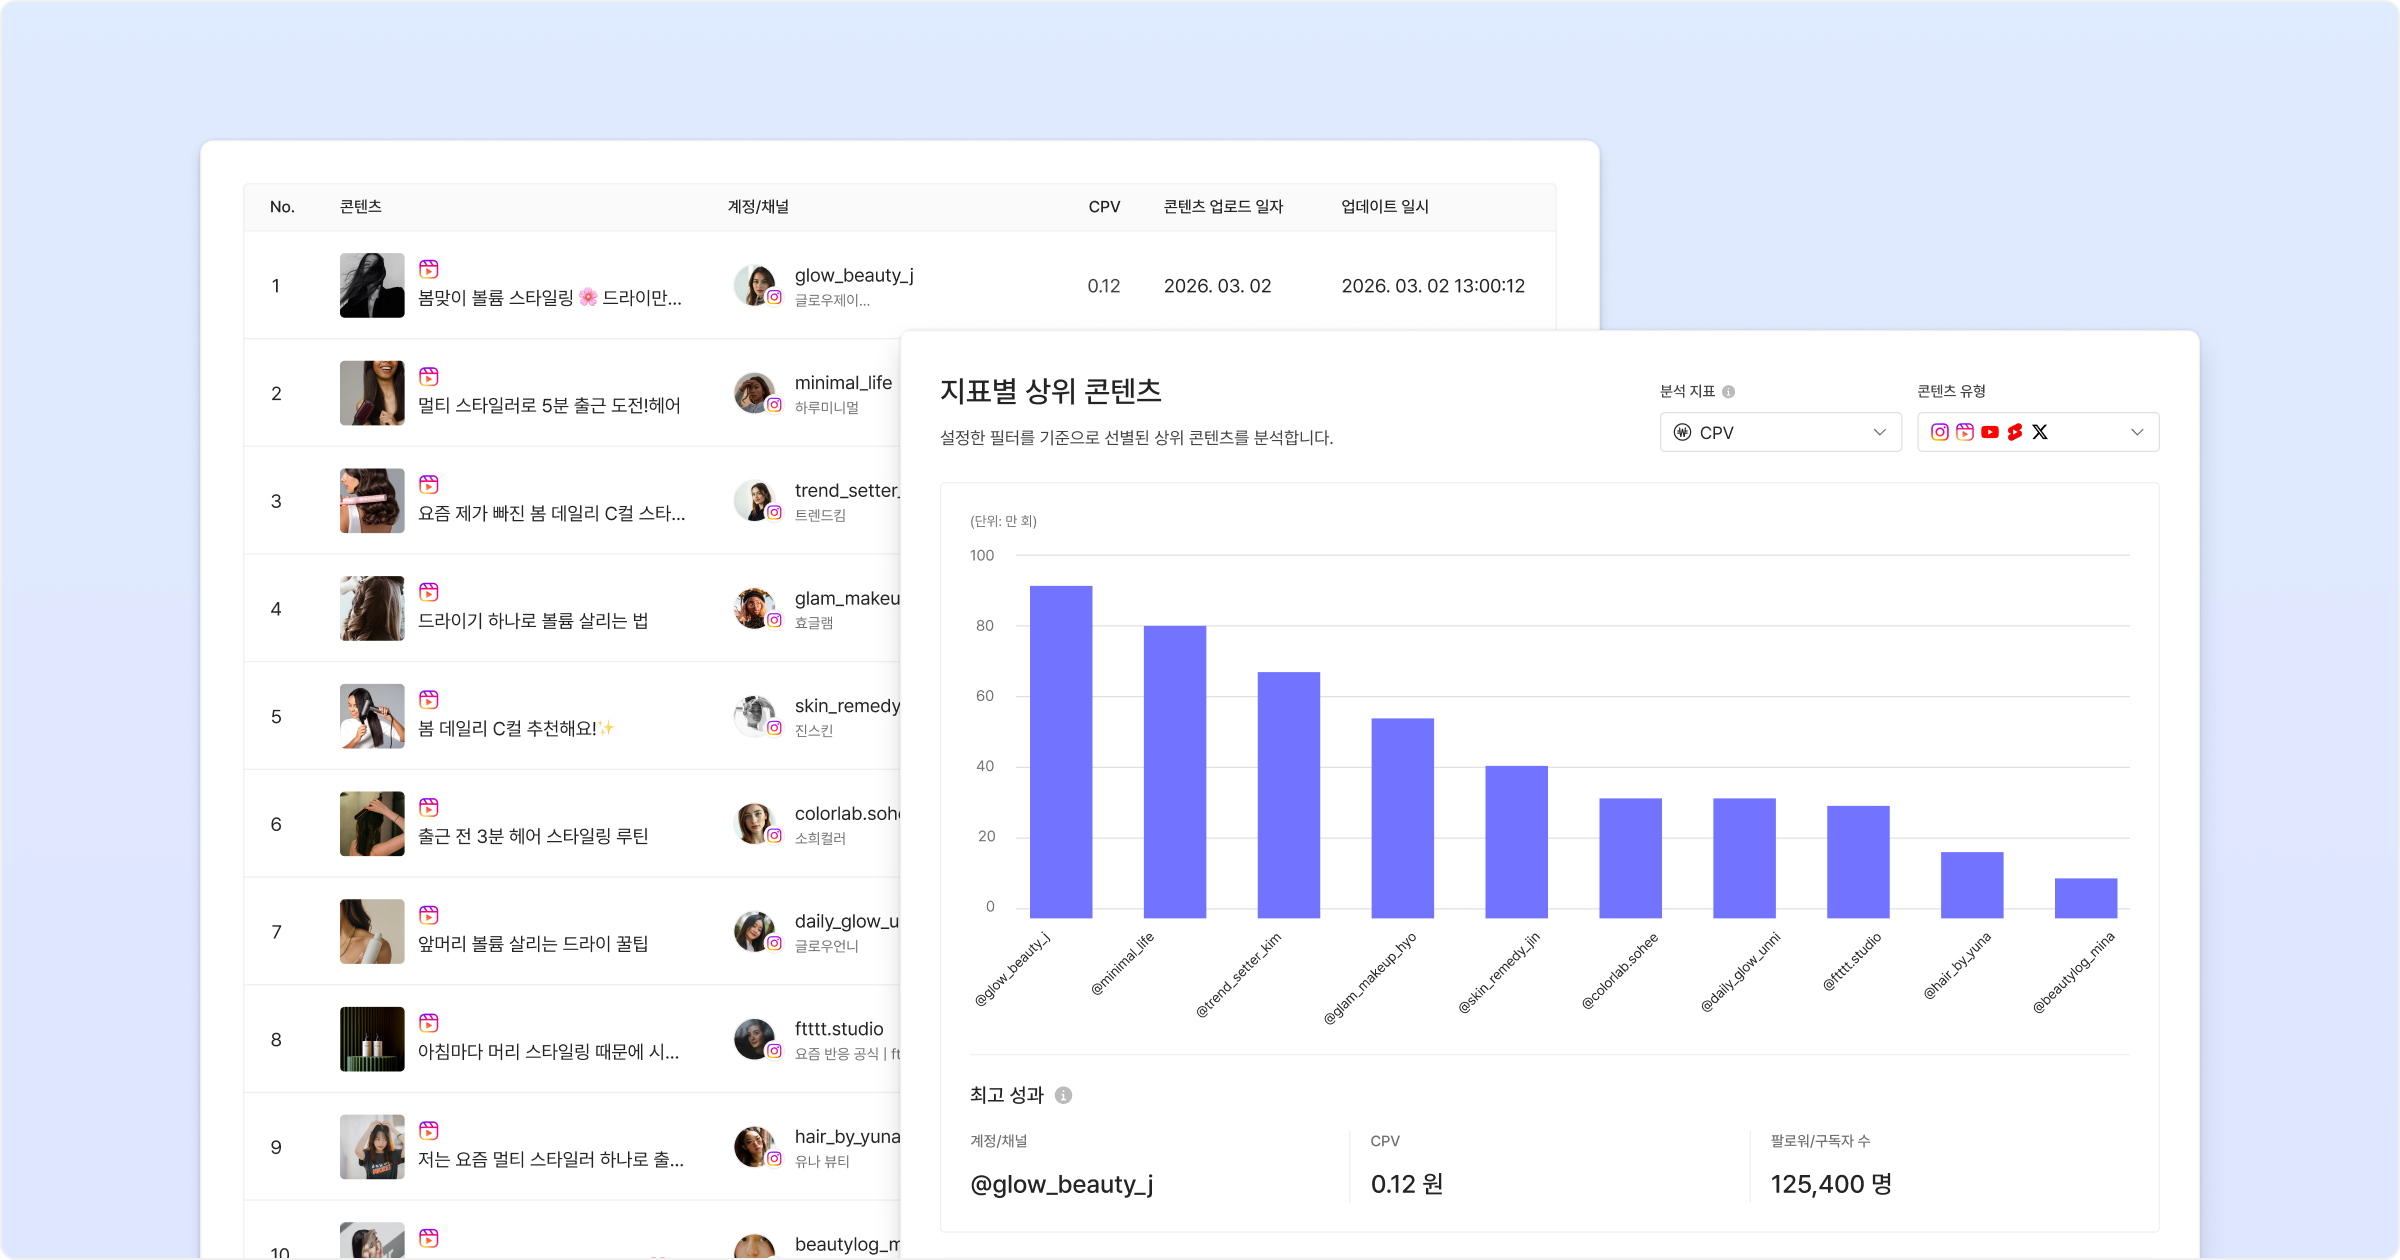Click Reels icon above row 1 content title
This screenshot has height=1260, width=2400.
[x=429, y=269]
